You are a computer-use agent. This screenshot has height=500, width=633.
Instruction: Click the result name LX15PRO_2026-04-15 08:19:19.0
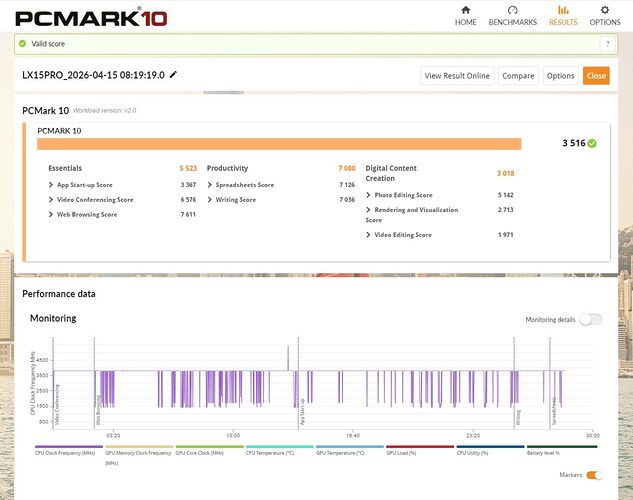93,75
